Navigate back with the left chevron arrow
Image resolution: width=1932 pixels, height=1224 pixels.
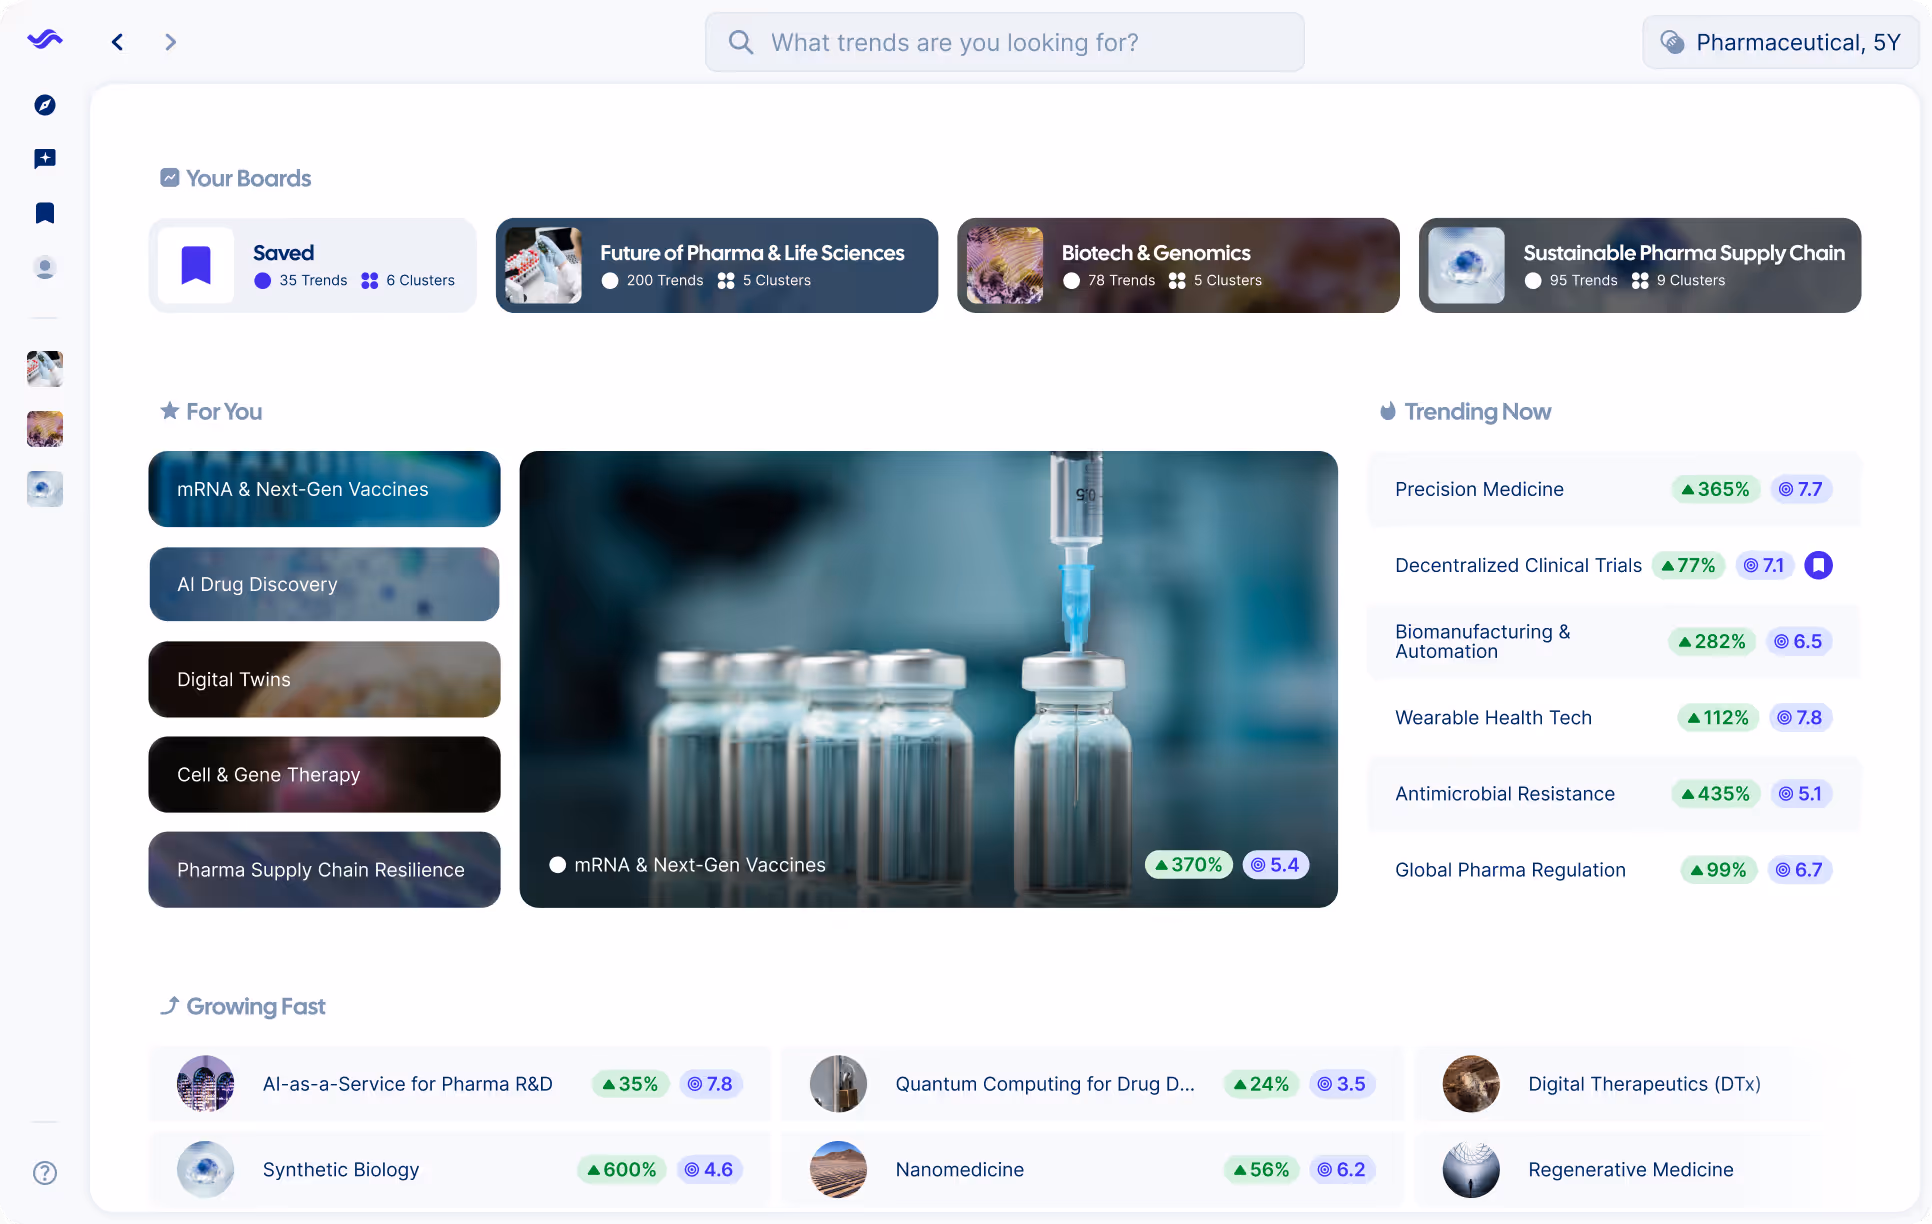tap(117, 42)
